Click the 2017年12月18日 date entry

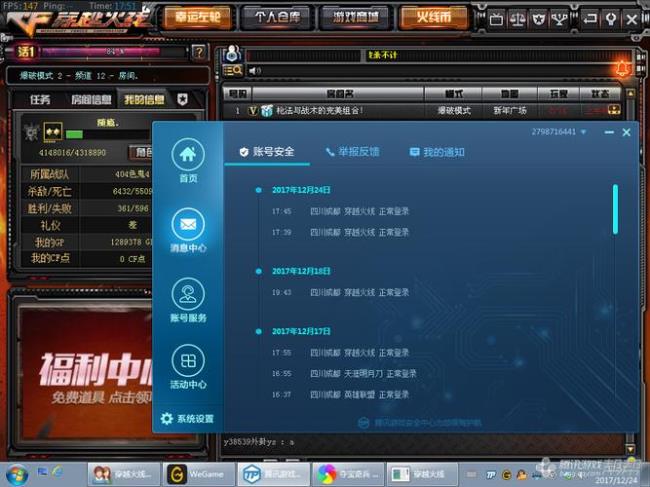[301, 271]
